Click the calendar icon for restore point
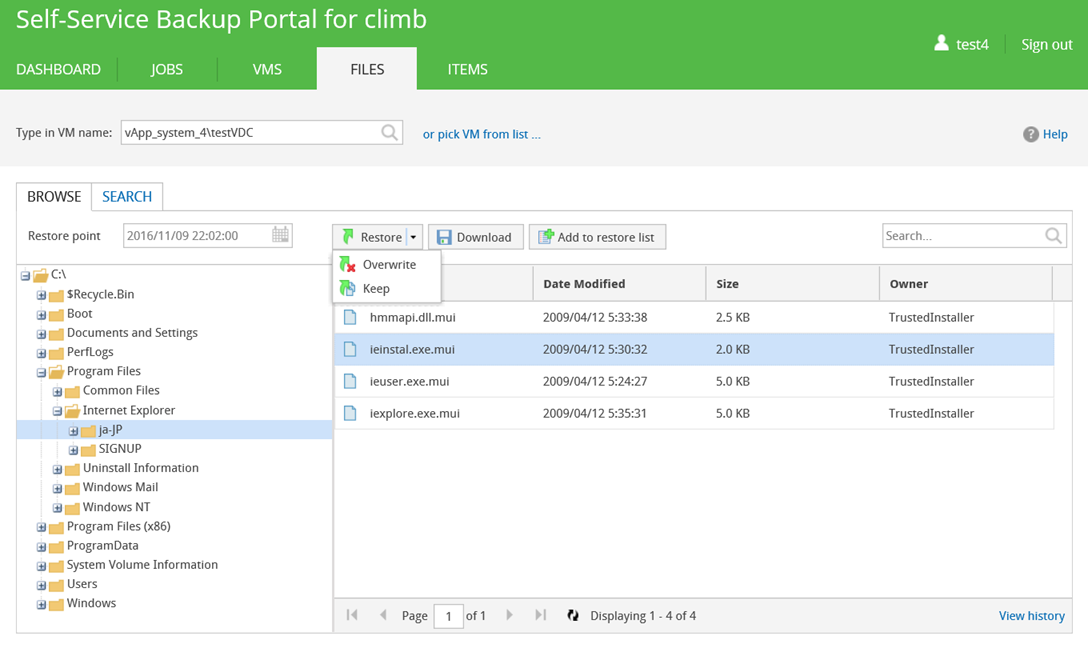 (280, 235)
